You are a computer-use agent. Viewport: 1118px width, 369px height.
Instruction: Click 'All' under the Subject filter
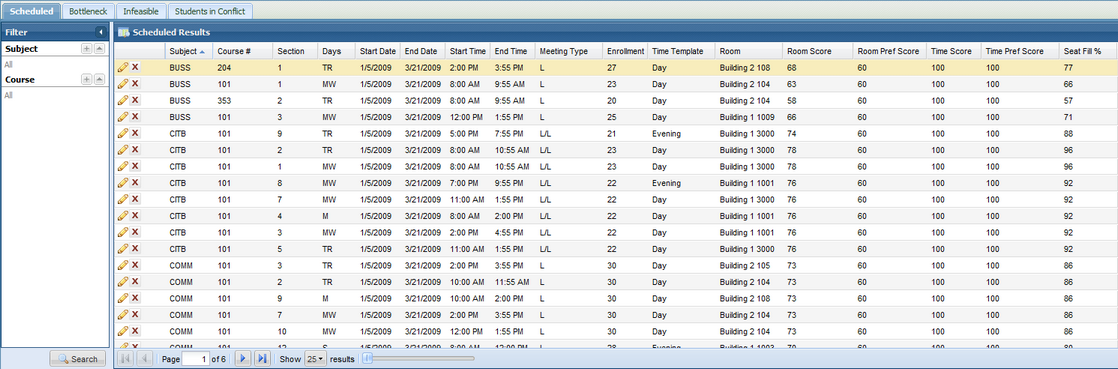(x=9, y=64)
